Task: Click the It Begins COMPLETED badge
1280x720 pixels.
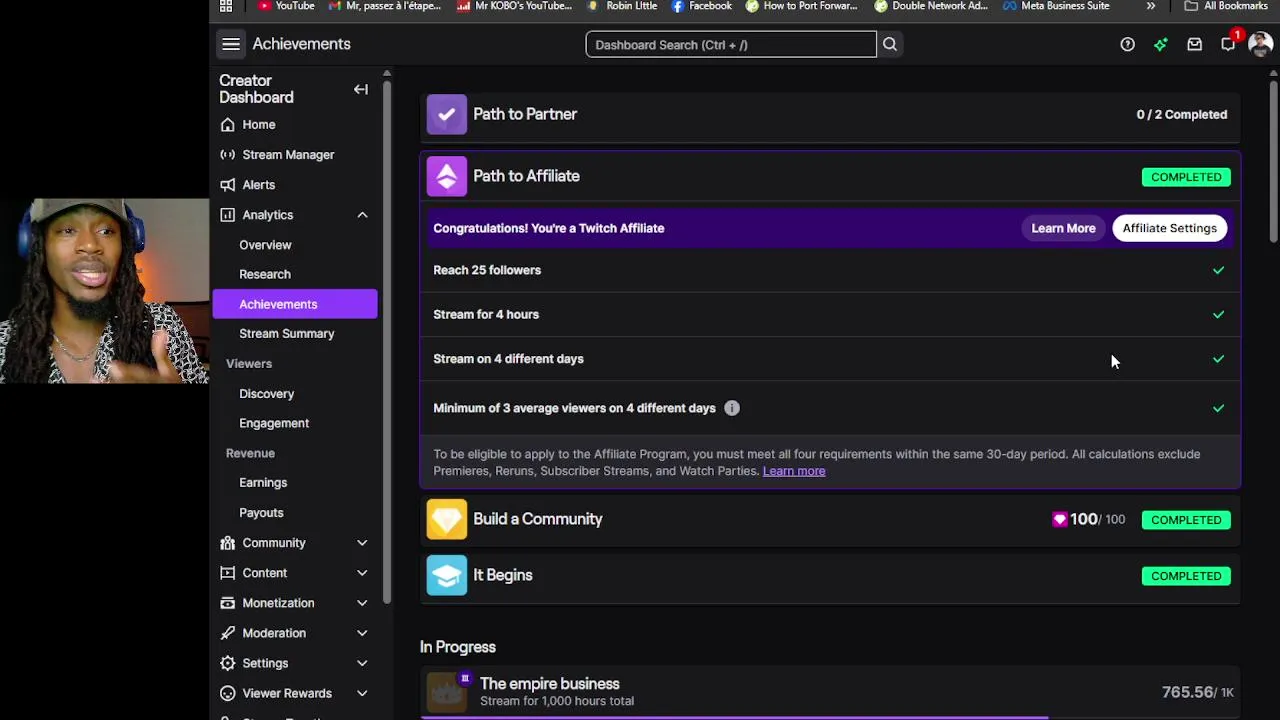Action: (x=1186, y=576)
